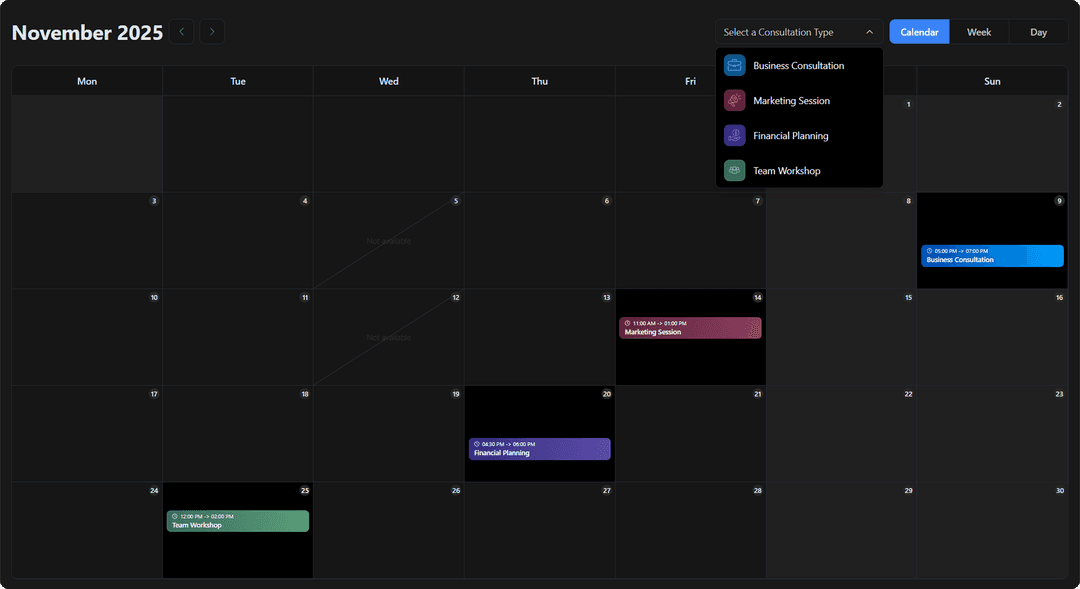
Task: Open the Team Workshop event on the 25th
Action: tap(237, 521)
